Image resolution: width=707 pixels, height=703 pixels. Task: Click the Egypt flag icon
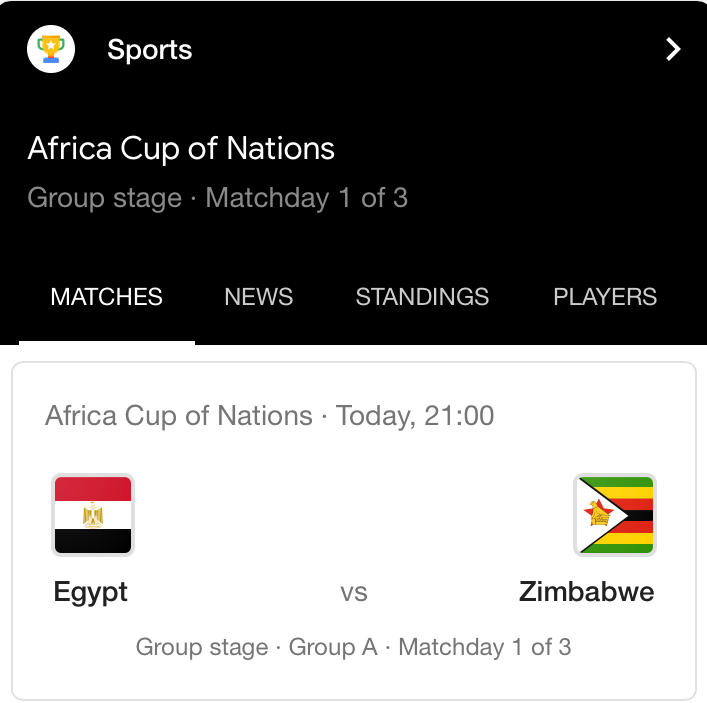(92, 514)
